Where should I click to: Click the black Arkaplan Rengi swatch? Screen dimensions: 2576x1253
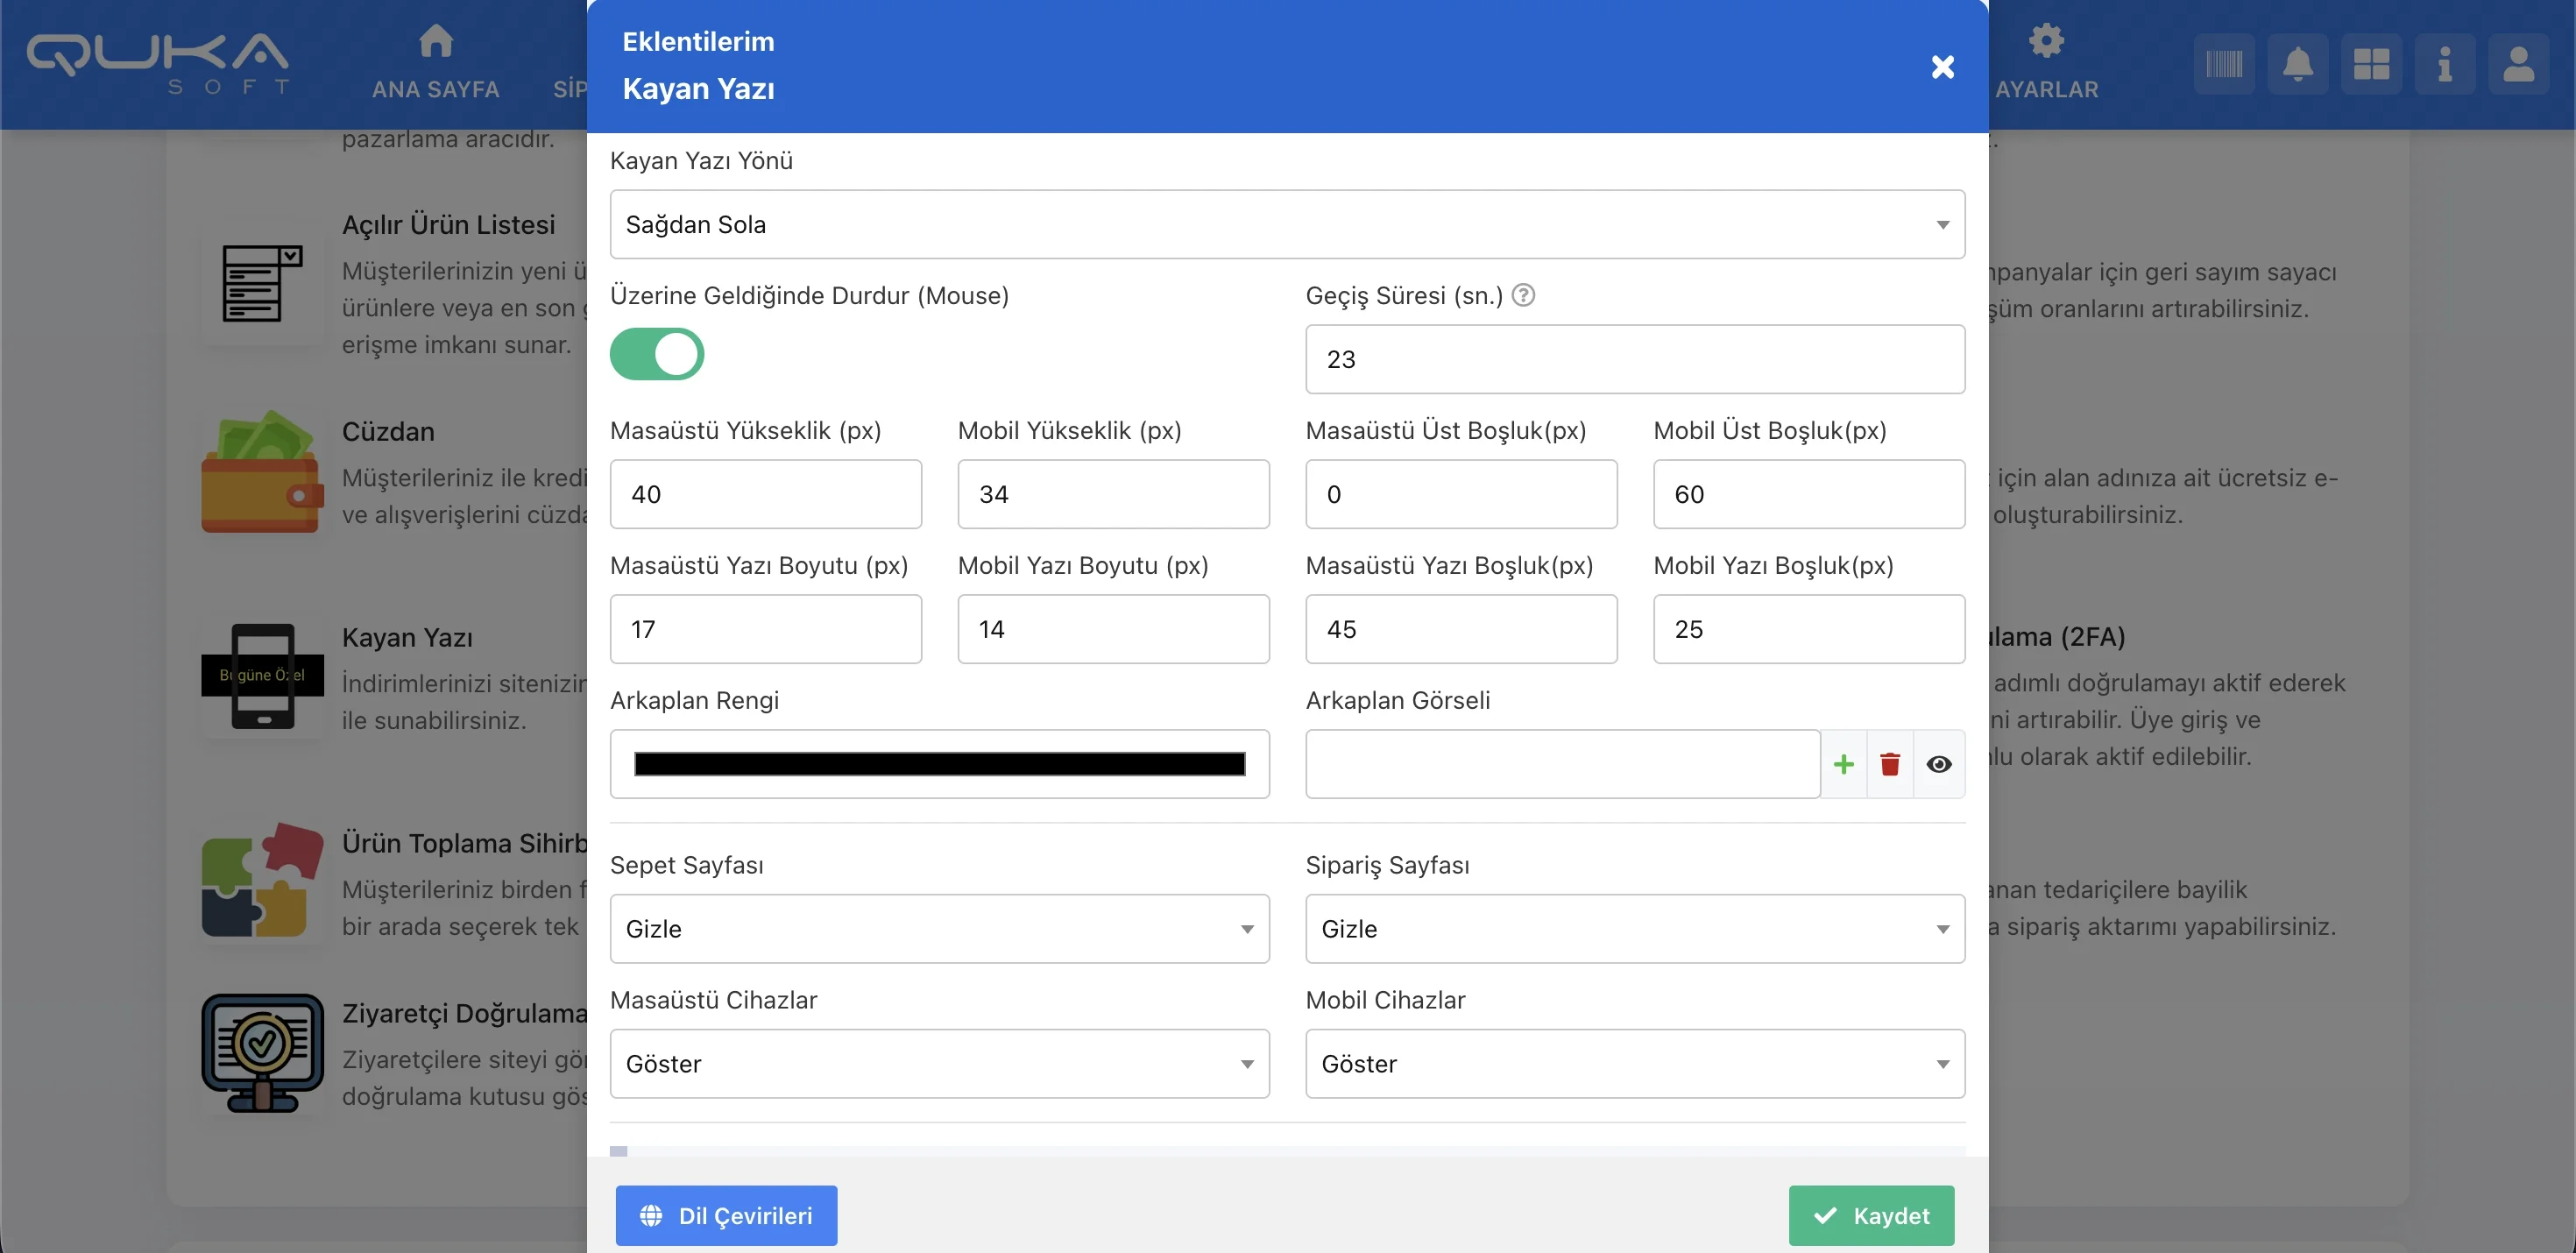pyautogui.click(x=939, y=764)
